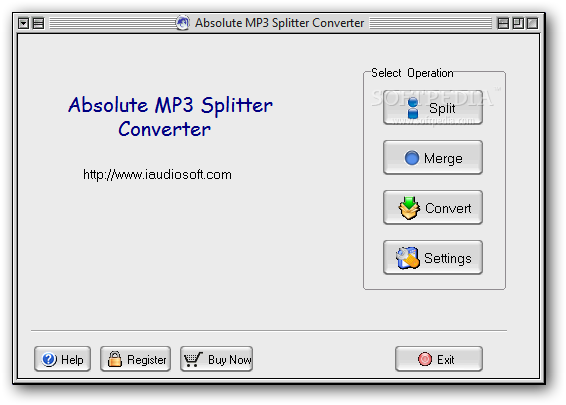Click the Buy Now button
Image resolution: width=566 pixels, height=405 pixels.
click(x=217, y=359)
